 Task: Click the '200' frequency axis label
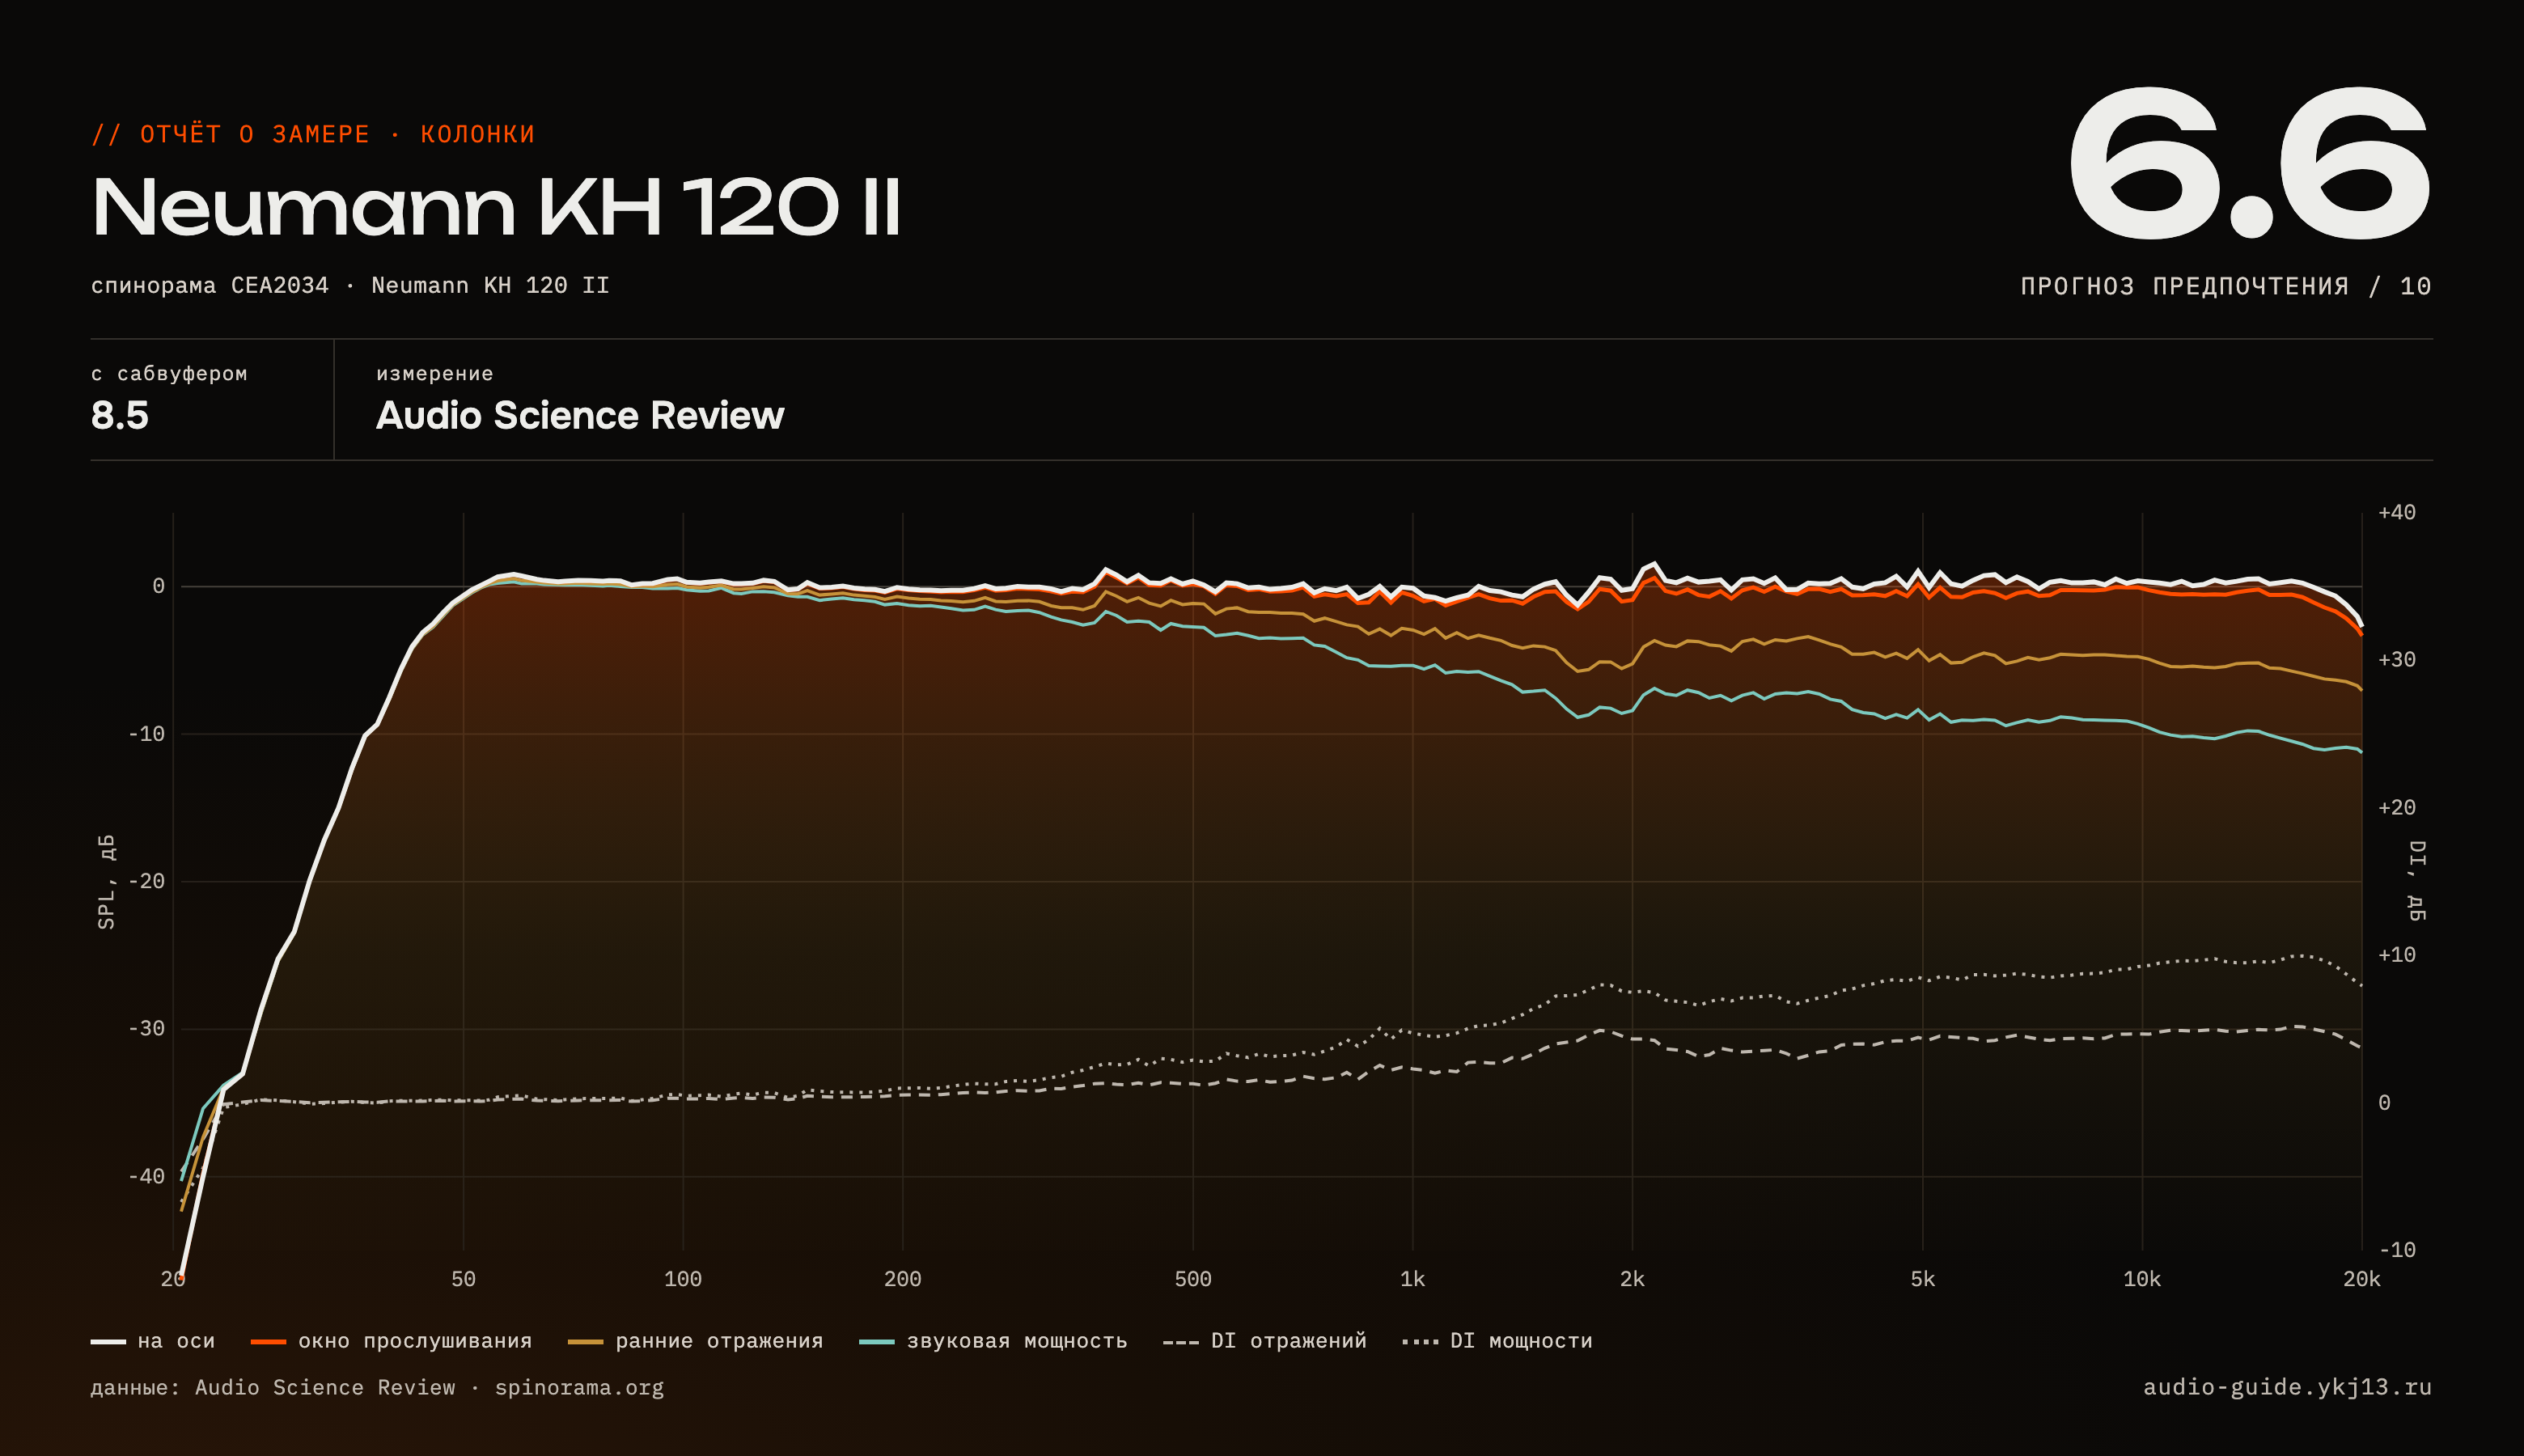pos(903,1279)
